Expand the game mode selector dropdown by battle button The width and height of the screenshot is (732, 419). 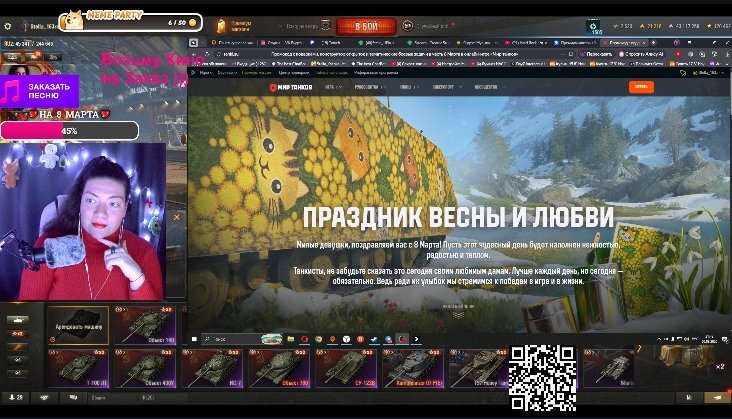(x=304, y=26)
